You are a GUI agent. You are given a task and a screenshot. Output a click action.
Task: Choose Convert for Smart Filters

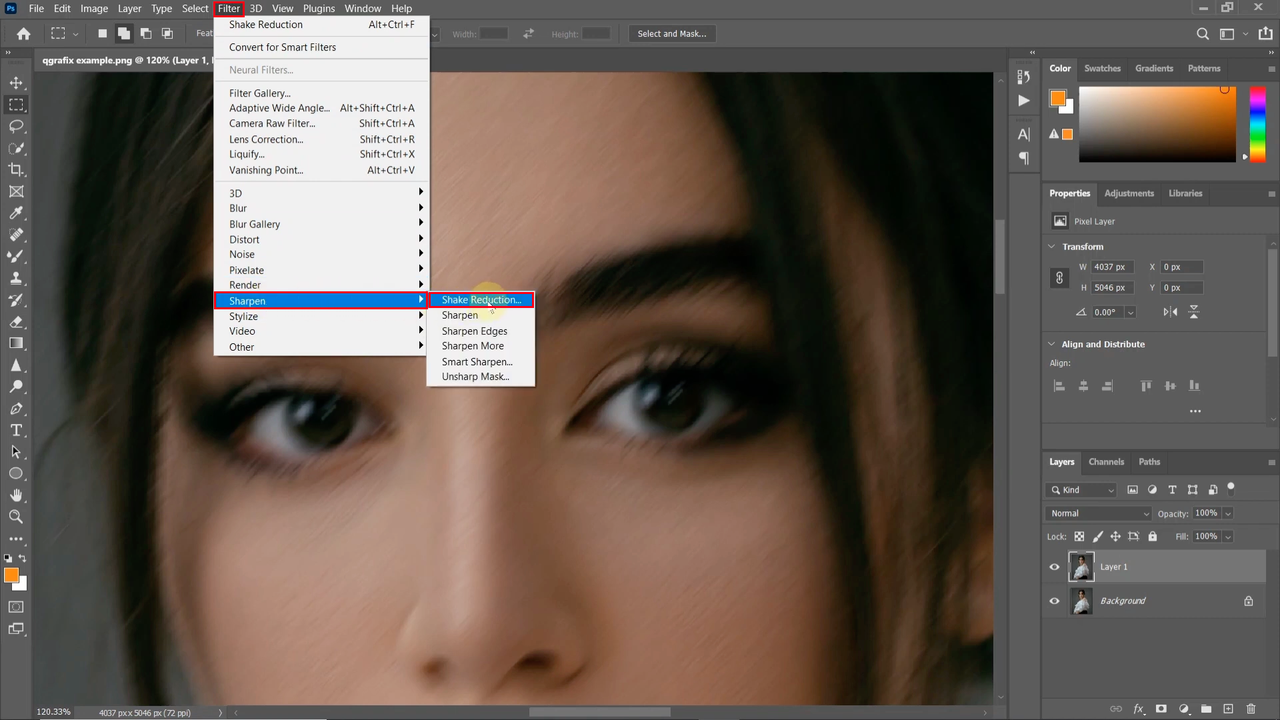321,47
